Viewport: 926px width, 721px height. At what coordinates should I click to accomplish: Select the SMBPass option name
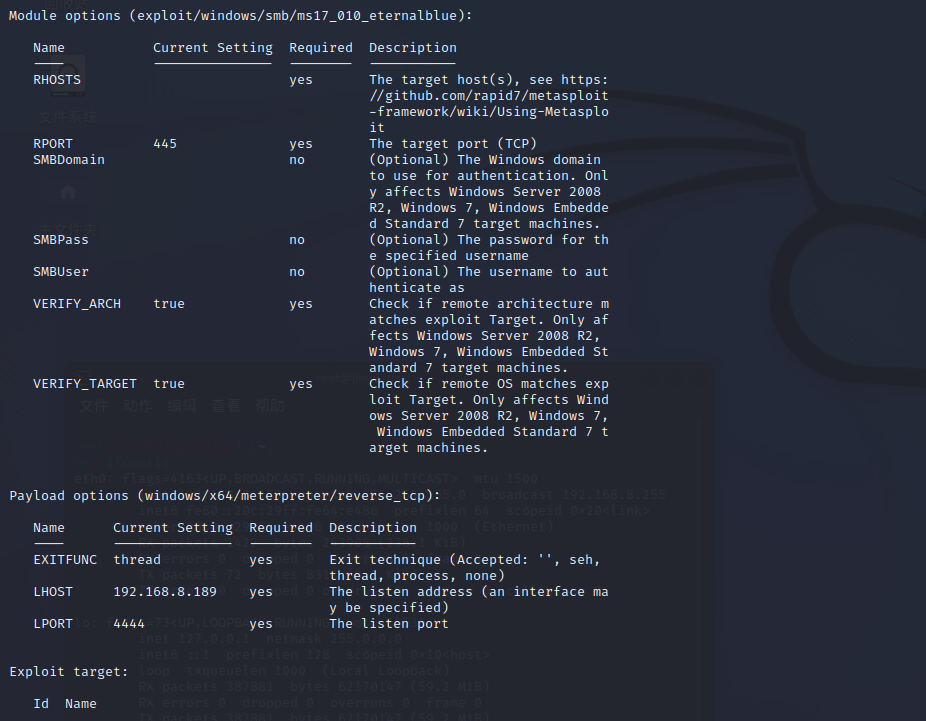click(61, 240)
